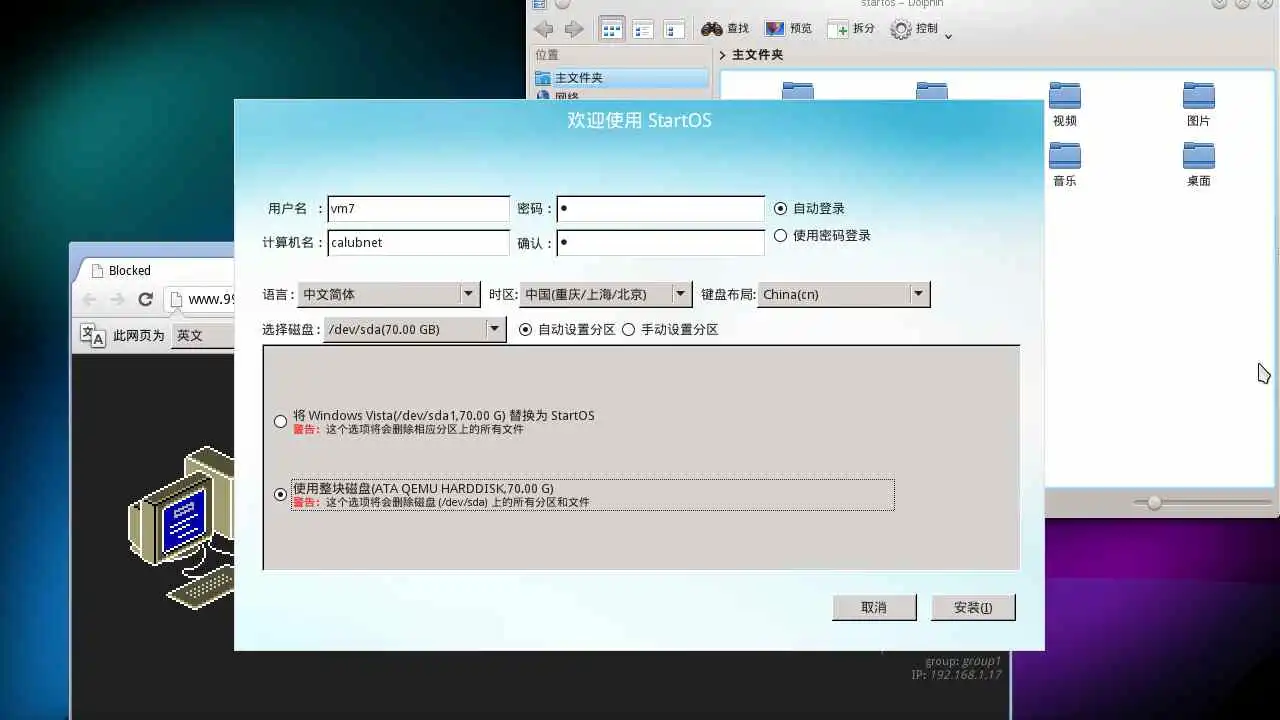Viewport: 1280px width, 720px height.
Task: Click the 用户名 input containing vm7
Action: click(x=418, y=209)
